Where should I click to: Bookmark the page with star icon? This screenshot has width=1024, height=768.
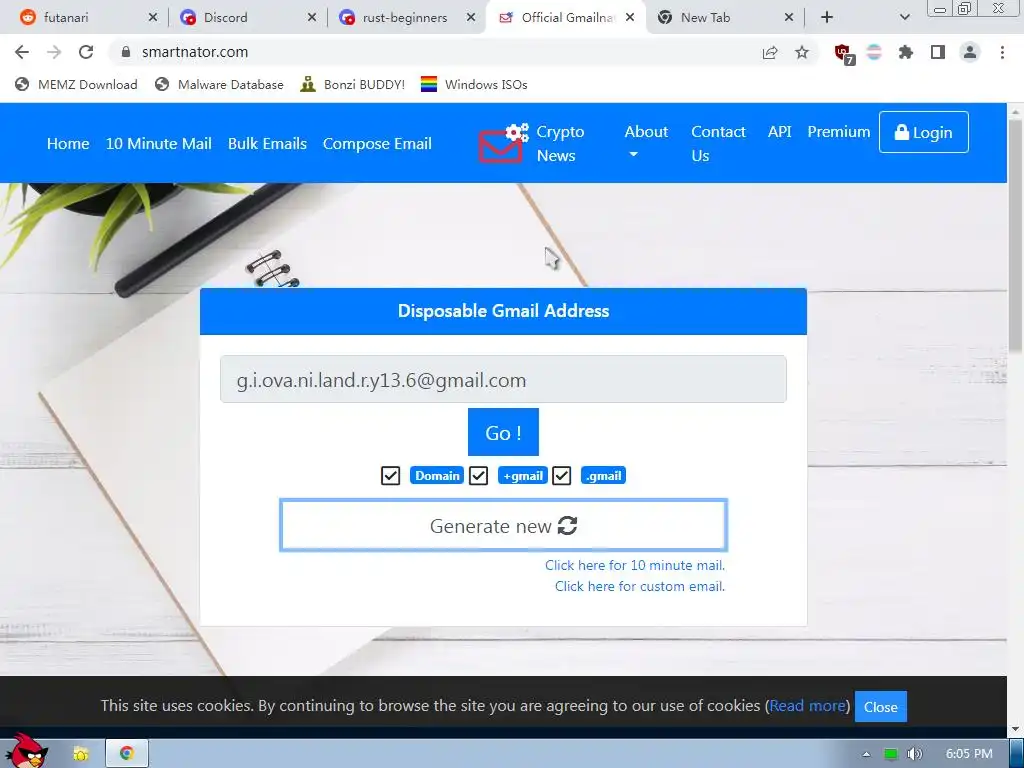pyautogui.click(x=802, y=52)
